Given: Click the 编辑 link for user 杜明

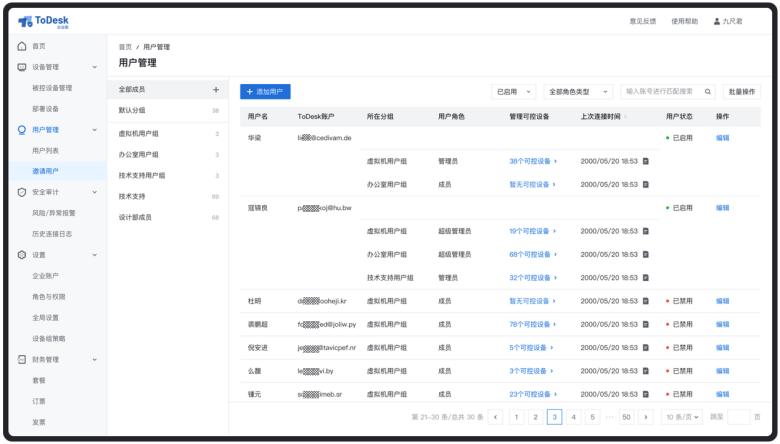Looking at the screenshot, I should point(722,301).
